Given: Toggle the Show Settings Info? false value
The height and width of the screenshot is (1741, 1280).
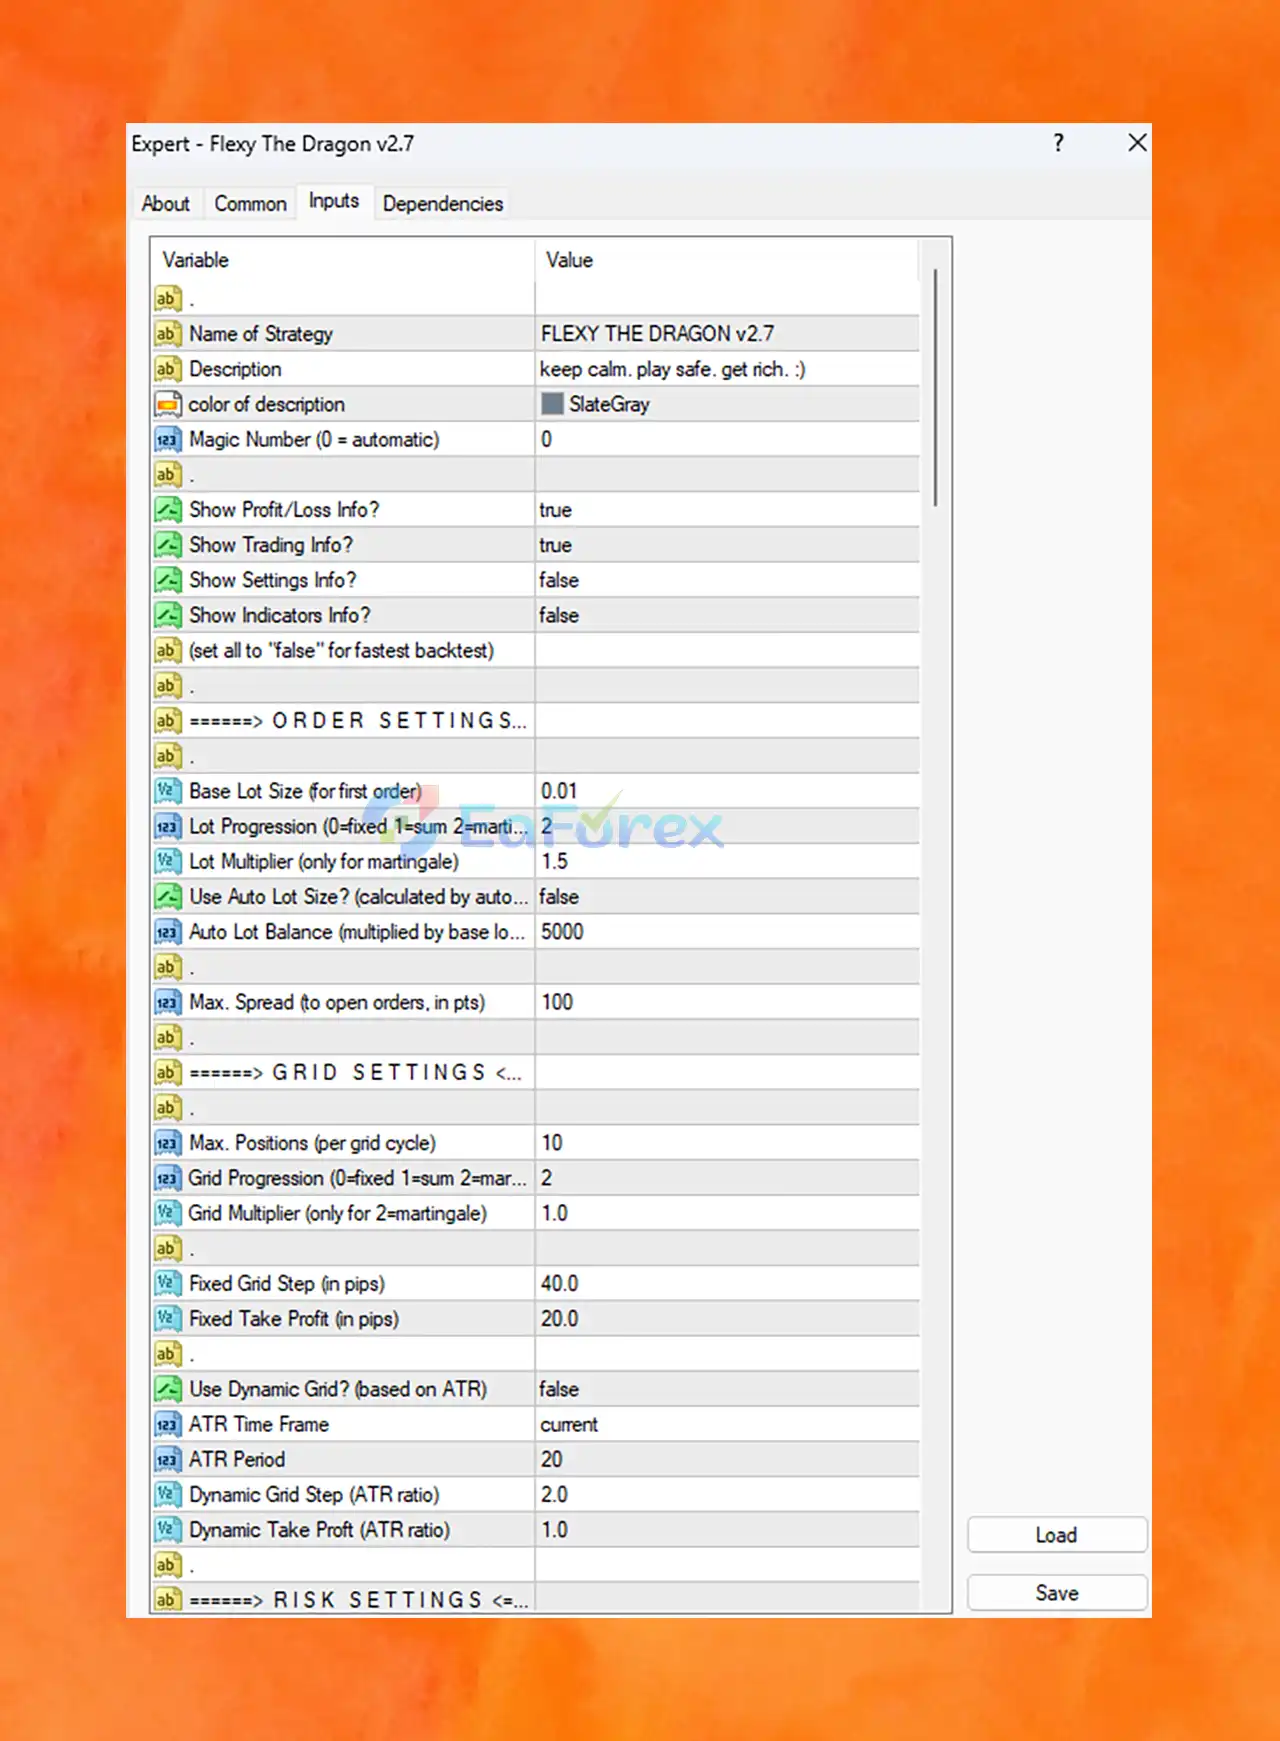Looking at the screenshot, I should [x=727, y=580].
